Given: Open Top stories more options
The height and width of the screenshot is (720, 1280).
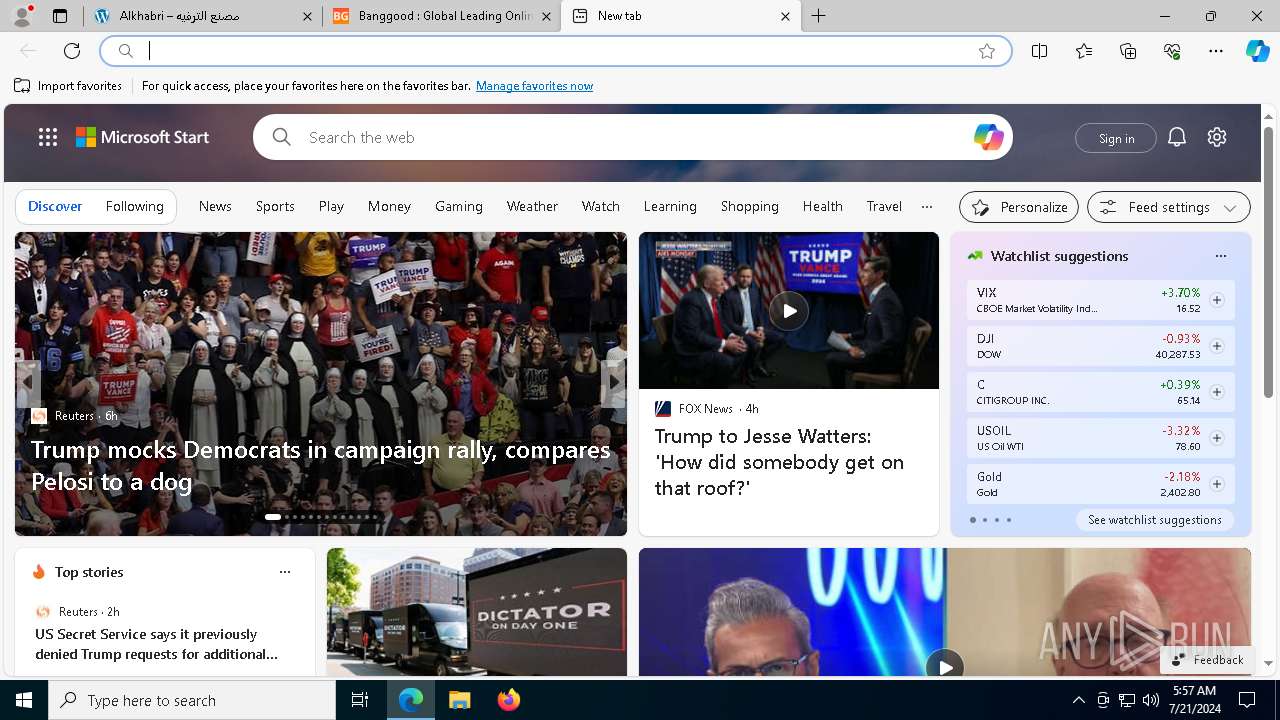Looking at the screenshot, I should tap(285, 572).
